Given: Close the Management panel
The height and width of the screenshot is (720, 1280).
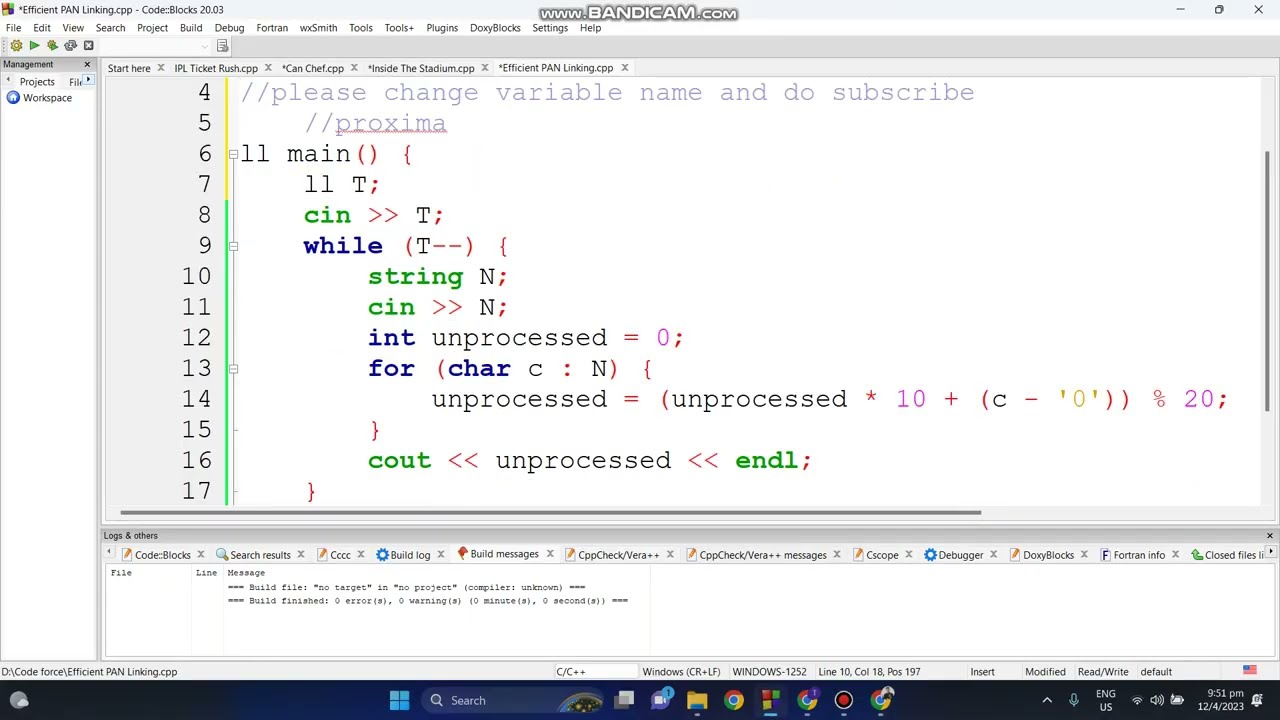Looking at the screenshot, I should pyautogui.click(x=87, y=64).
